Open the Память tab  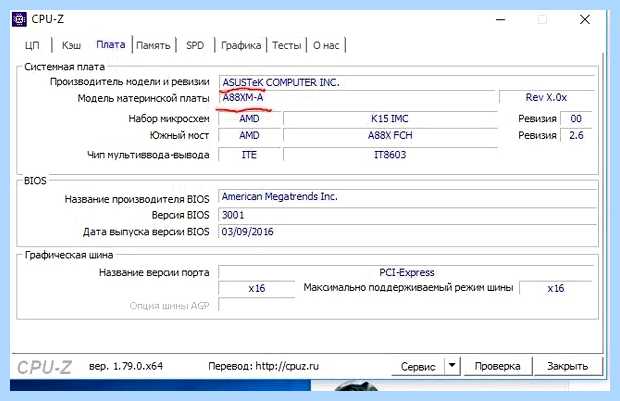point(153,45)
